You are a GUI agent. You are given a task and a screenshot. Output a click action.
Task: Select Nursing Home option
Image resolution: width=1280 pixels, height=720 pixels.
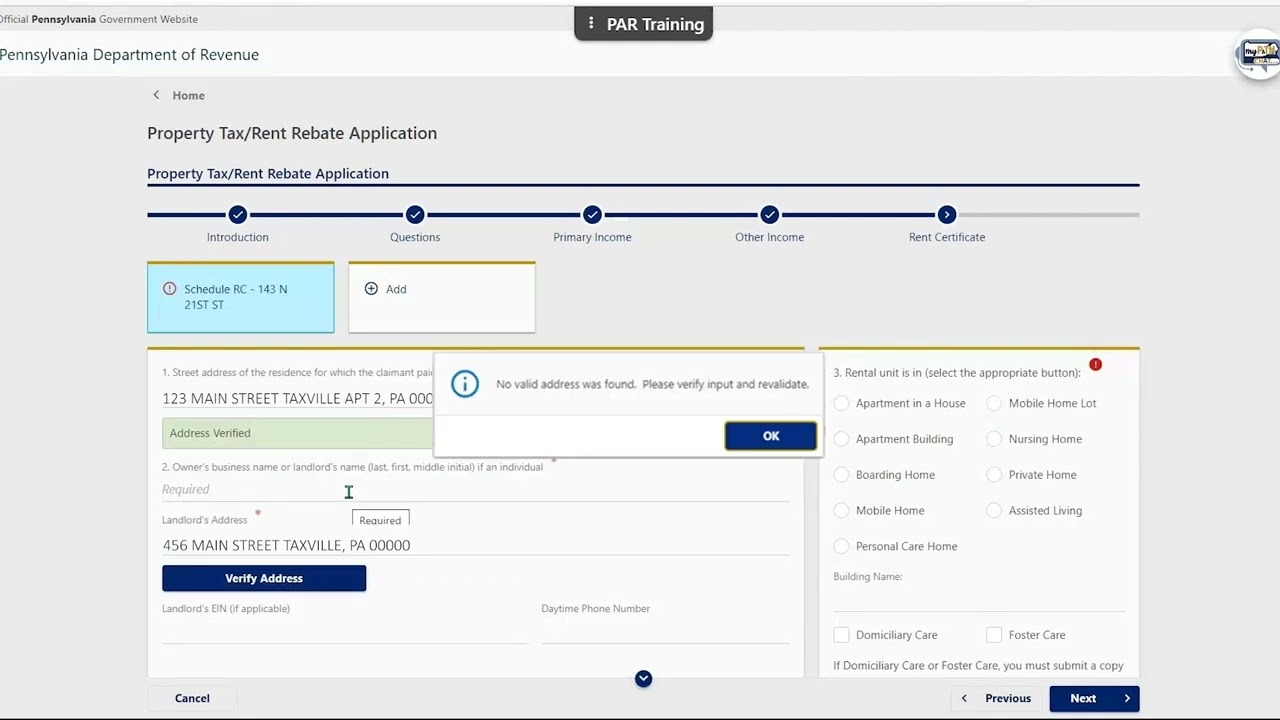tap(994, 439)
